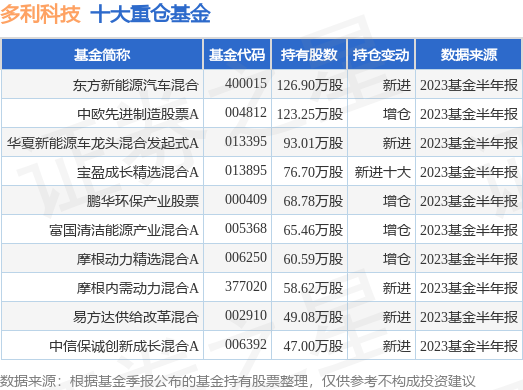
Task: Click 增仓 in the 中欧先进制造股票A row
Action: [397, 114]
